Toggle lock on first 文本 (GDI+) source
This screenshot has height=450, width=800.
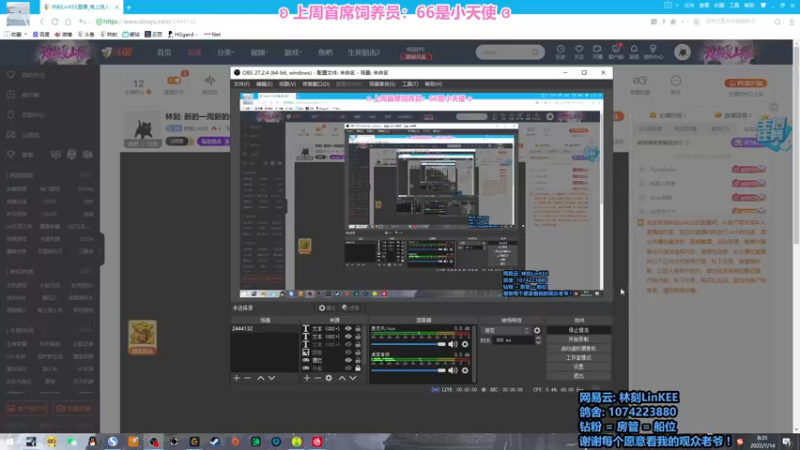tap(358, 329)
